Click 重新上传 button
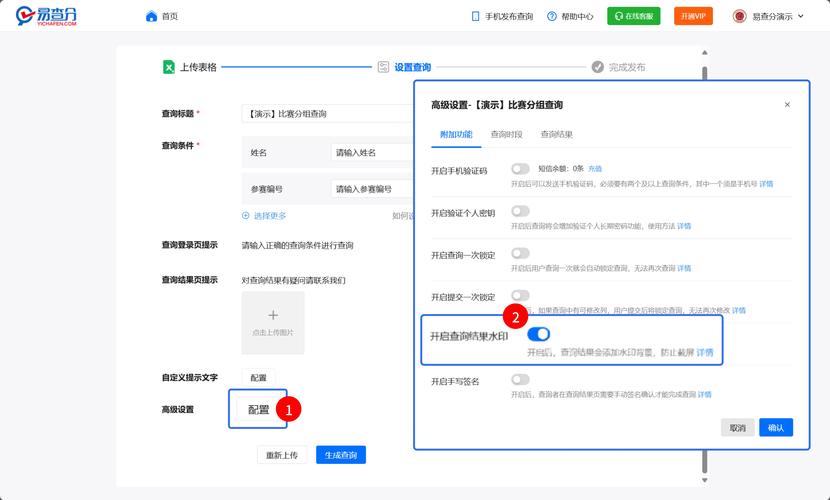830x500 pixels. [282, 455]
